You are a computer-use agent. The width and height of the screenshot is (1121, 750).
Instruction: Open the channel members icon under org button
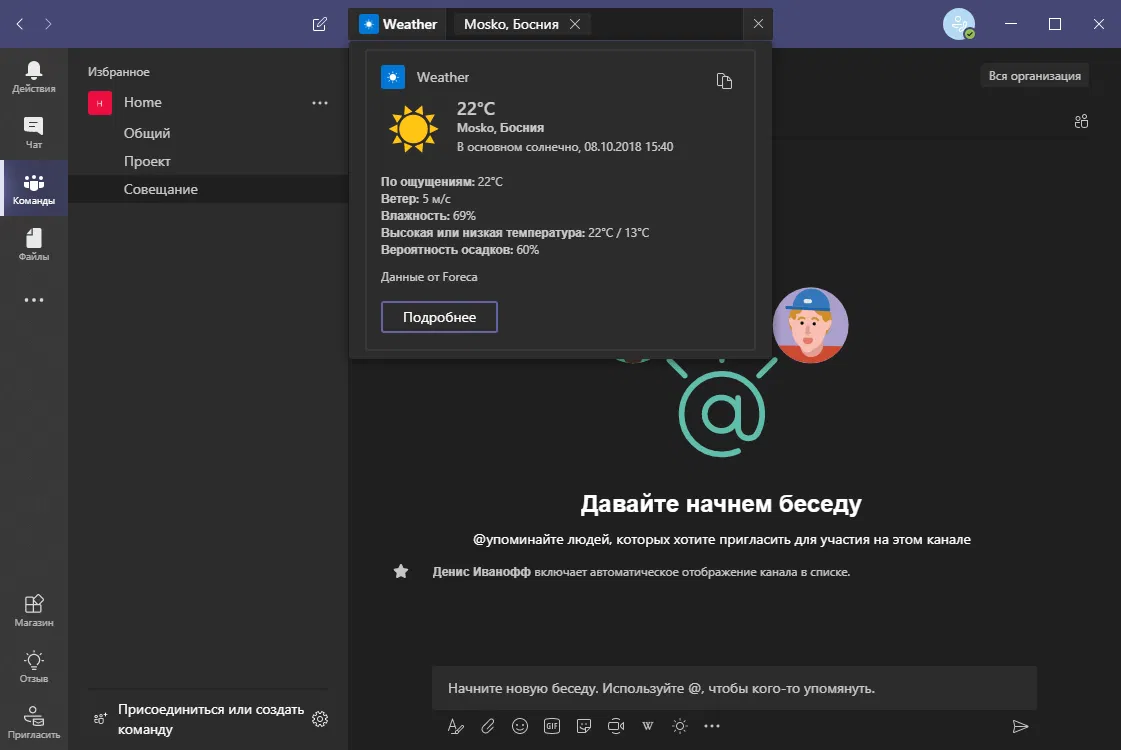coord(1081,122)
